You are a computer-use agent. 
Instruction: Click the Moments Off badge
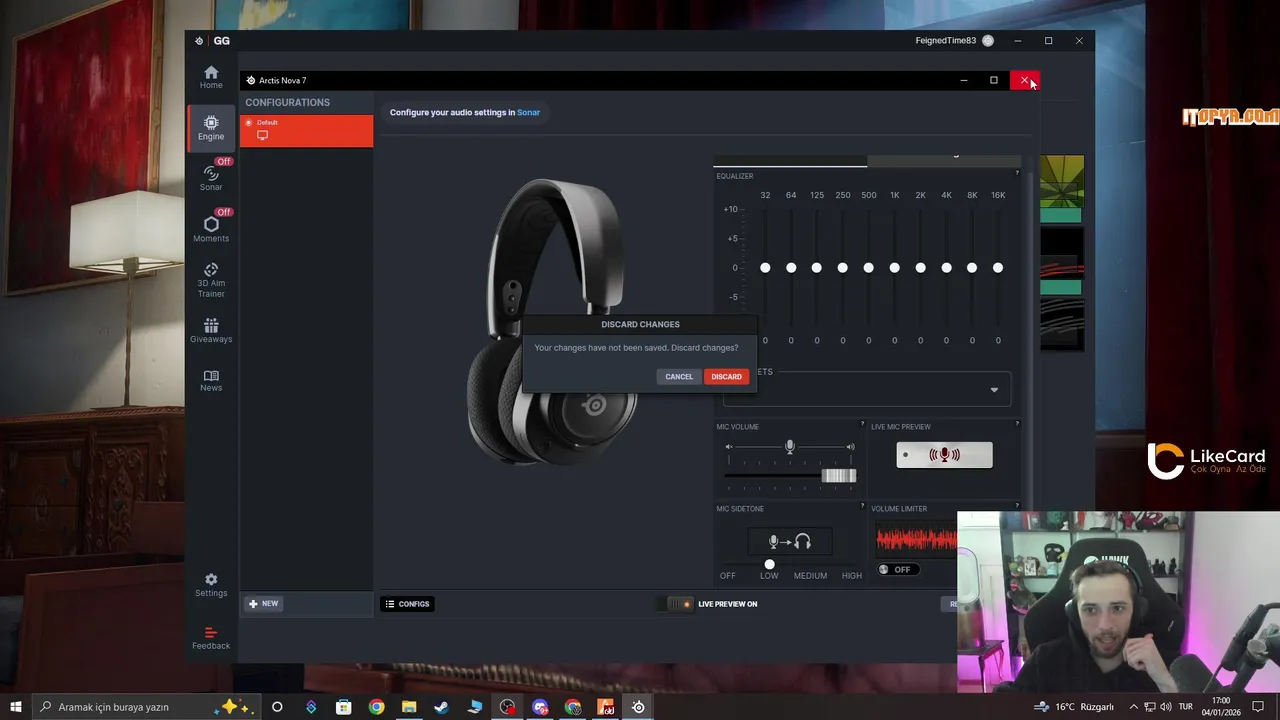coord(224,212)
